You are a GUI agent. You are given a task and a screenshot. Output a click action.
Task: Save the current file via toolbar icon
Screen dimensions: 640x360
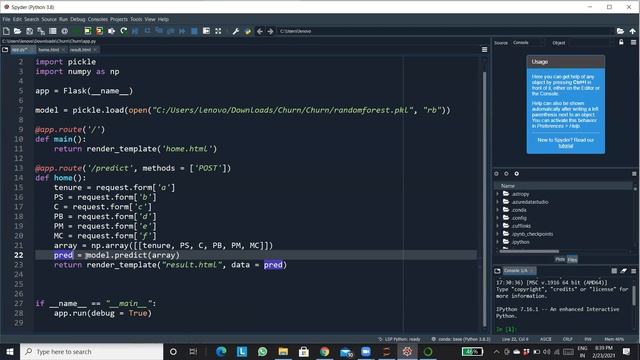[x=29, y=31]
